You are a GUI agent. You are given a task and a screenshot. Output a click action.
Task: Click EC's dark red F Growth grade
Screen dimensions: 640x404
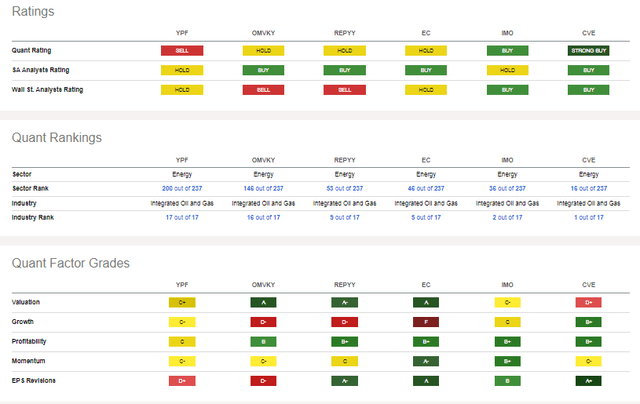pos(426,322)
